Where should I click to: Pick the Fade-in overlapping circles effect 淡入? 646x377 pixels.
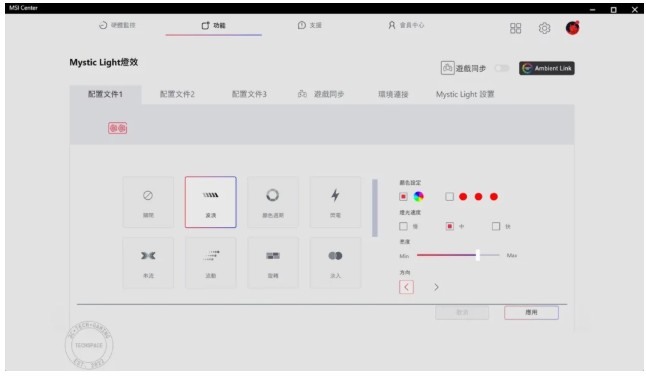[335, 262]
